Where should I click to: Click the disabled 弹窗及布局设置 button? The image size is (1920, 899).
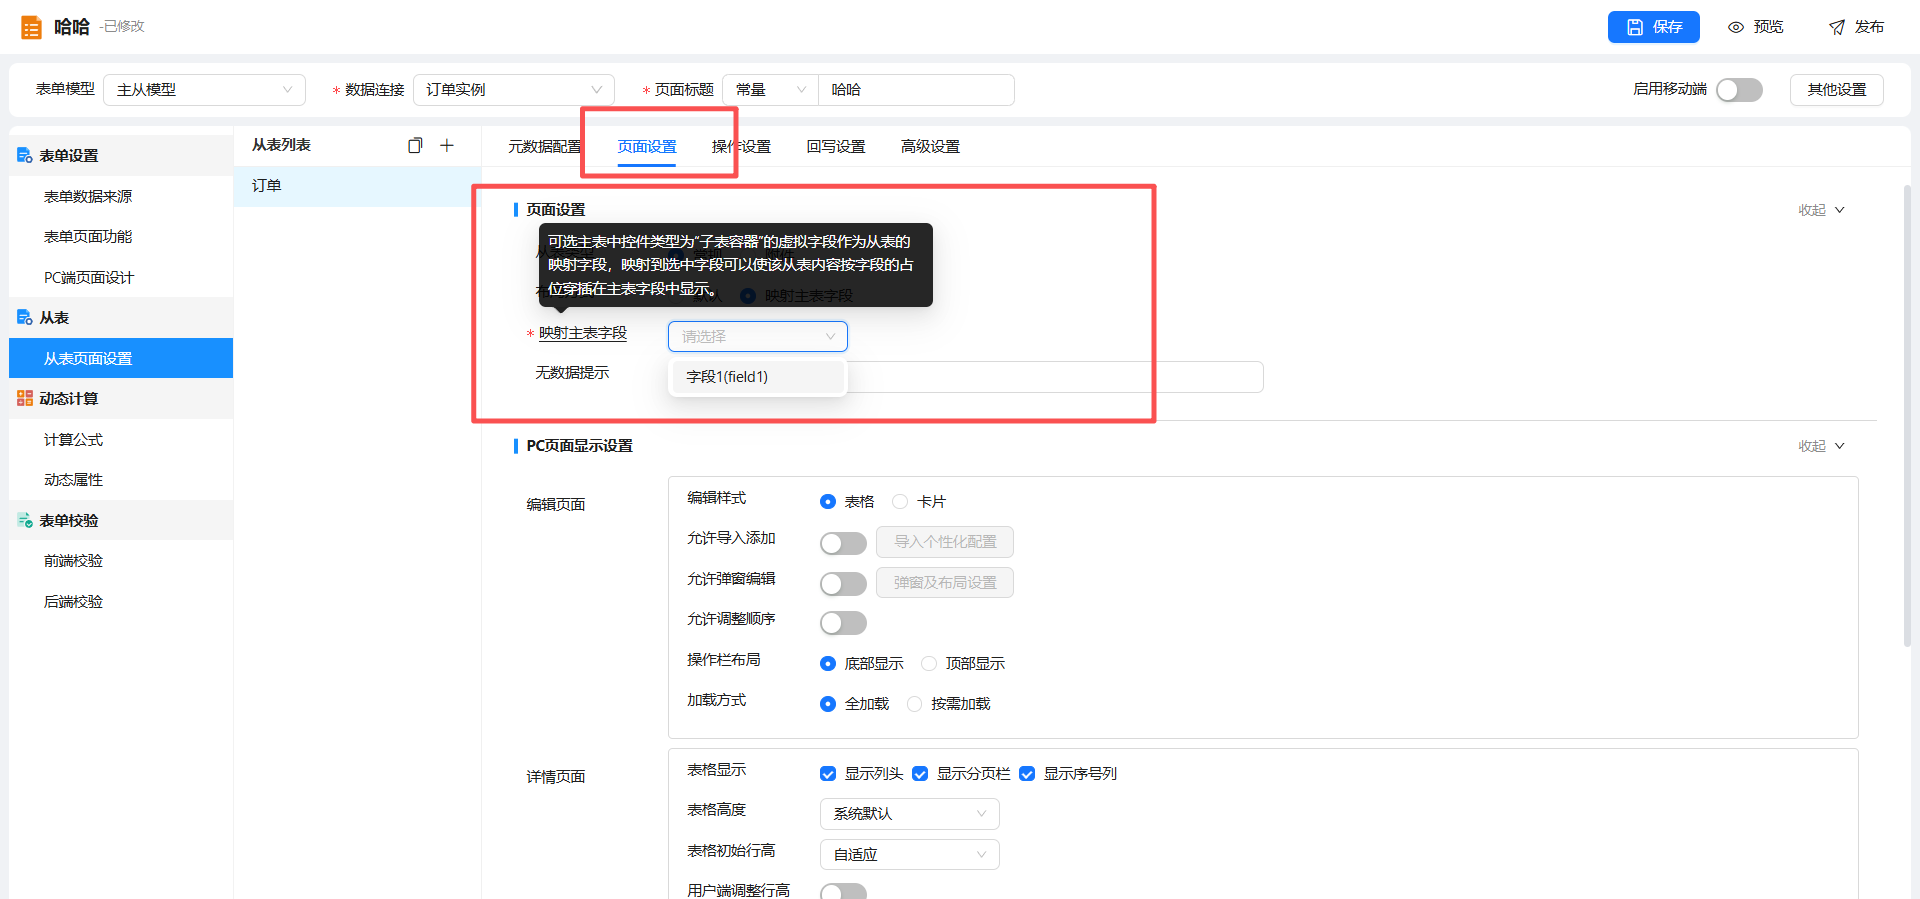pos(945,583)
